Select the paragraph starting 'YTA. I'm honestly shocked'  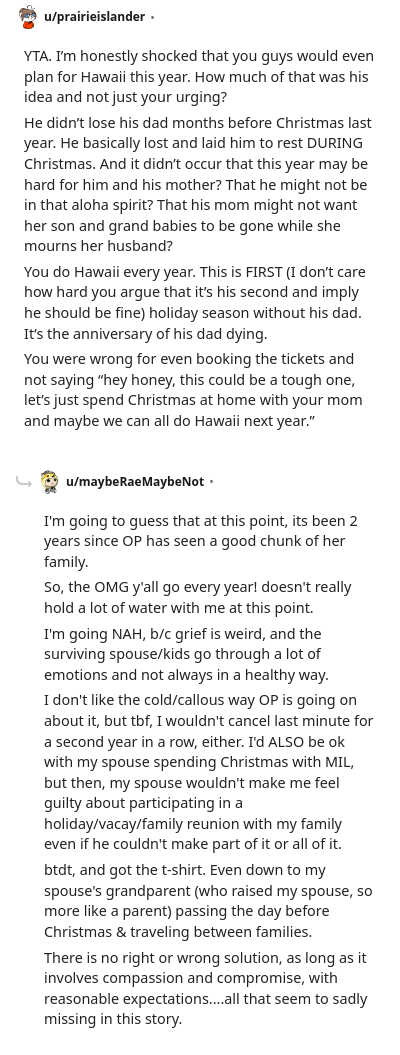tap(199, 77)
